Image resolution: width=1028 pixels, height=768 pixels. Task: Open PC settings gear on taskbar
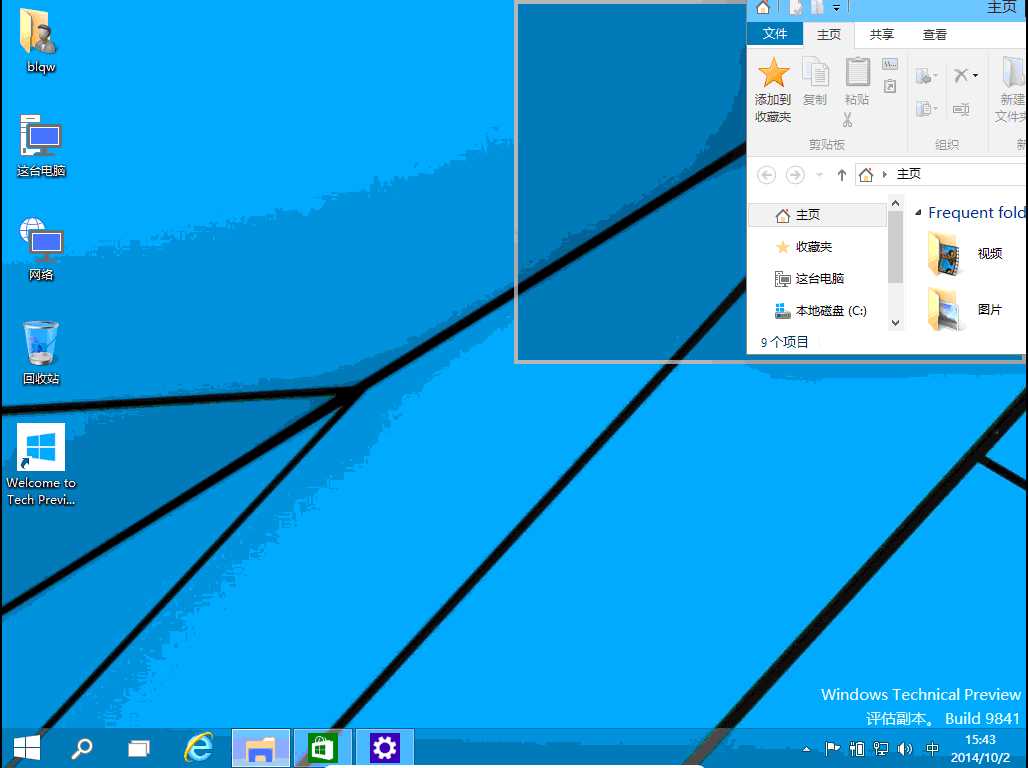(x=384, y=748)
